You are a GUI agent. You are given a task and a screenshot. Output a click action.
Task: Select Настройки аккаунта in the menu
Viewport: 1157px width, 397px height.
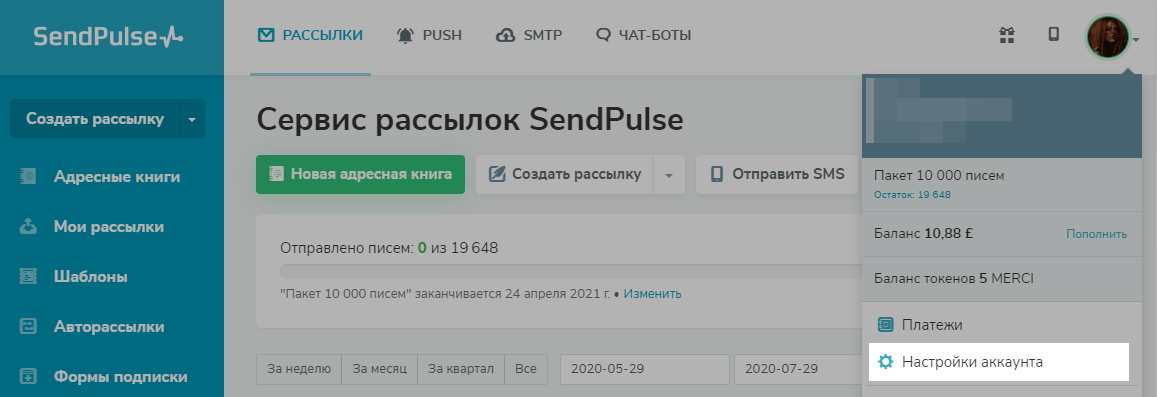tap(999, 362)
